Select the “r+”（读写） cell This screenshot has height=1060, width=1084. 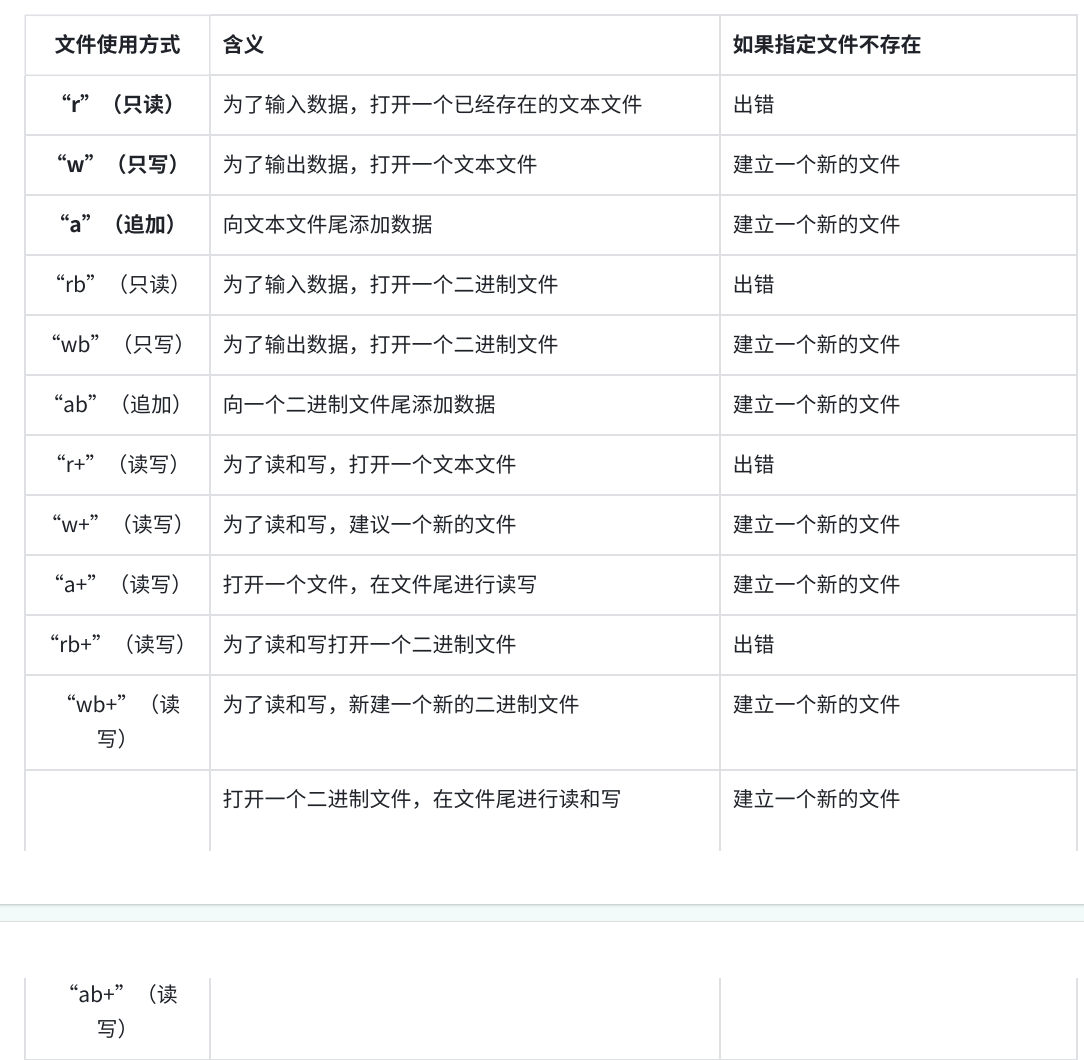click(118, 464)
